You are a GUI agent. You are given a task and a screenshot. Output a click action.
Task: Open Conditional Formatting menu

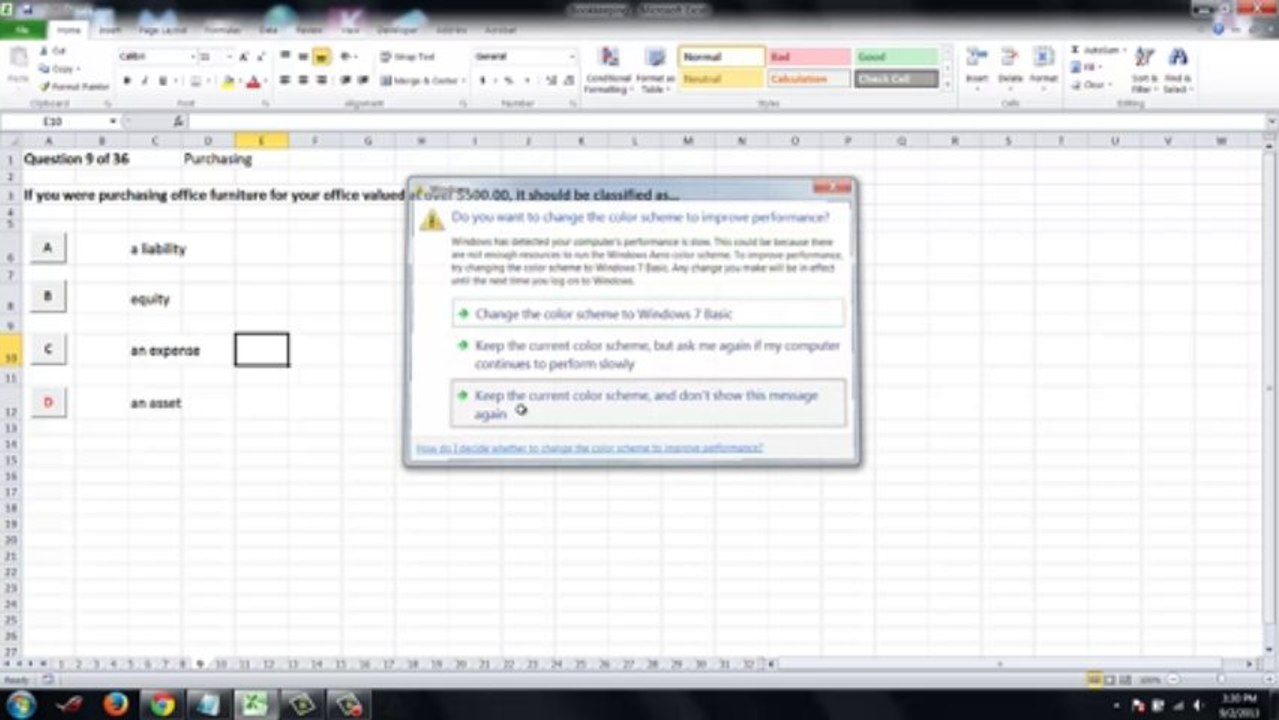pyautogui.click(x=608, y=70)
